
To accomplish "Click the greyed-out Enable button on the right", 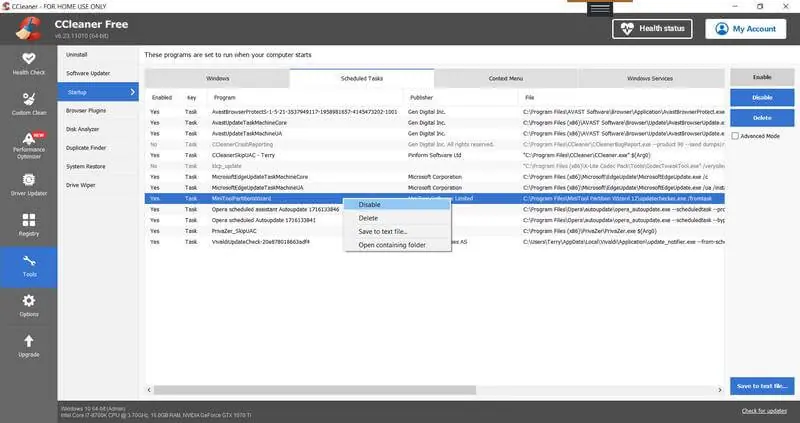I will (x=762, y=77).
